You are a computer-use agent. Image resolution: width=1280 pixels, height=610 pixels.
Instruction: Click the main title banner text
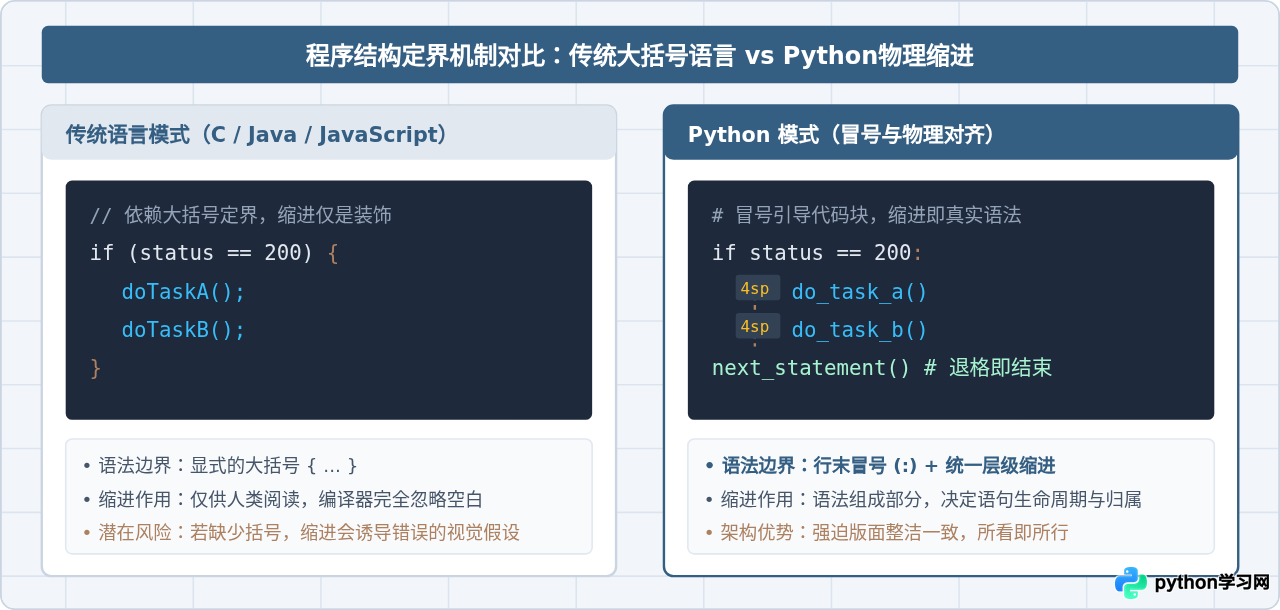(x=640, y=55)
